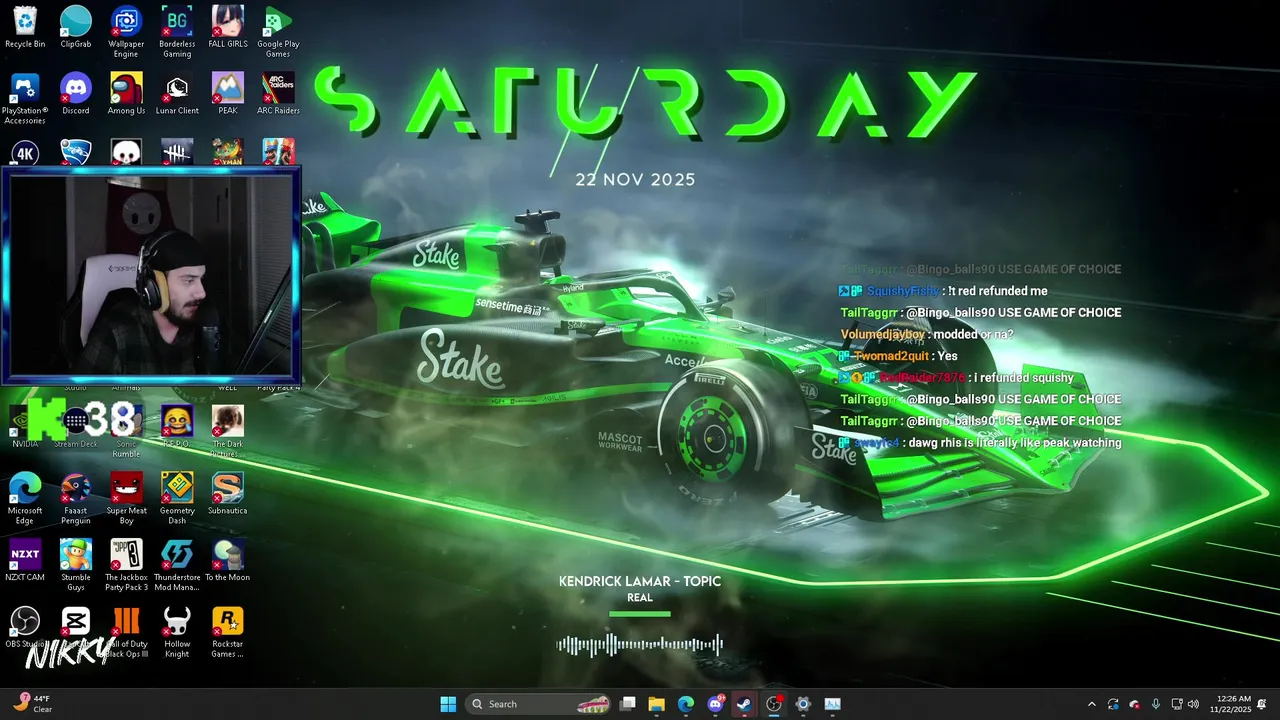This screenshot has height=720, width=1280.
Task: Open the Geometry Dash shortcut
Action: click(x=177, y=498)
